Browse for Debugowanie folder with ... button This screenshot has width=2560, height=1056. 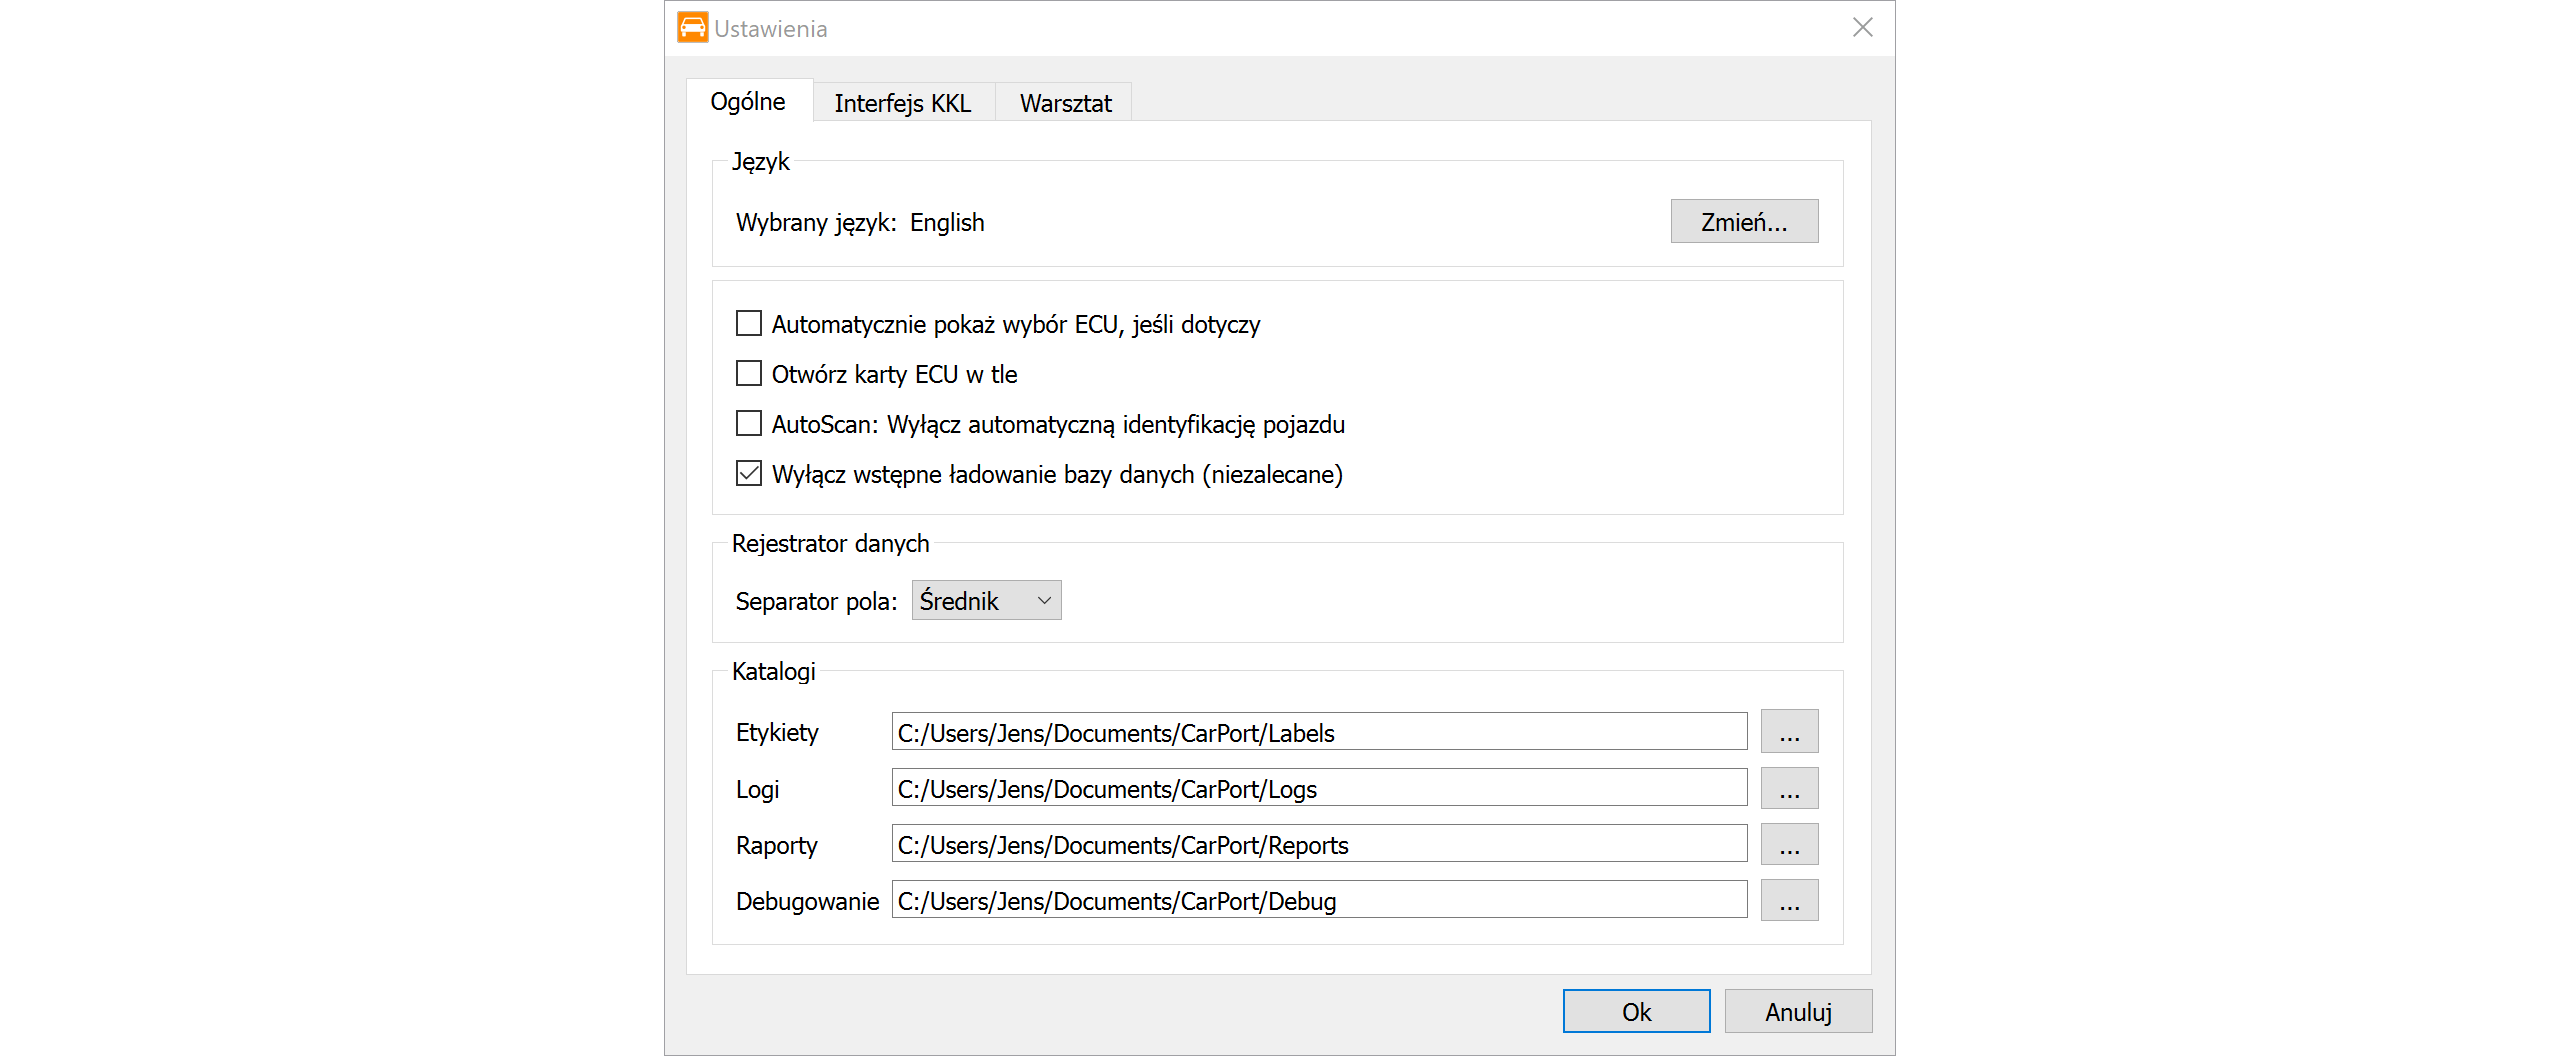tap(1788, 900)
